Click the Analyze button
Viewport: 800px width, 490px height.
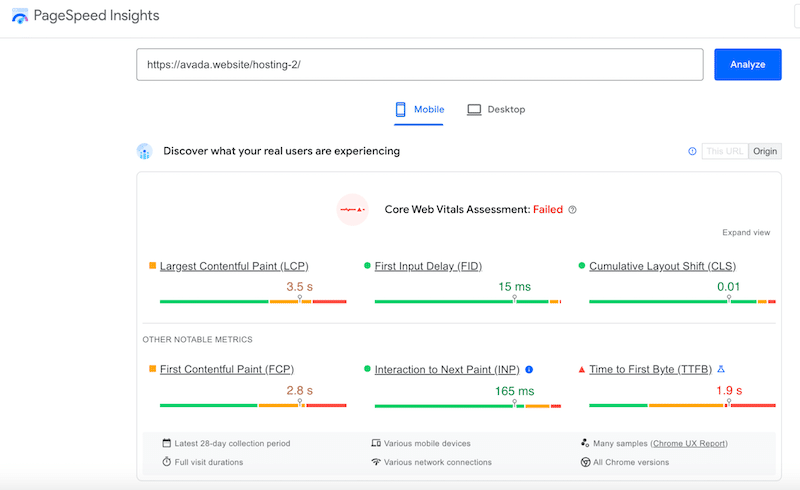747,64
